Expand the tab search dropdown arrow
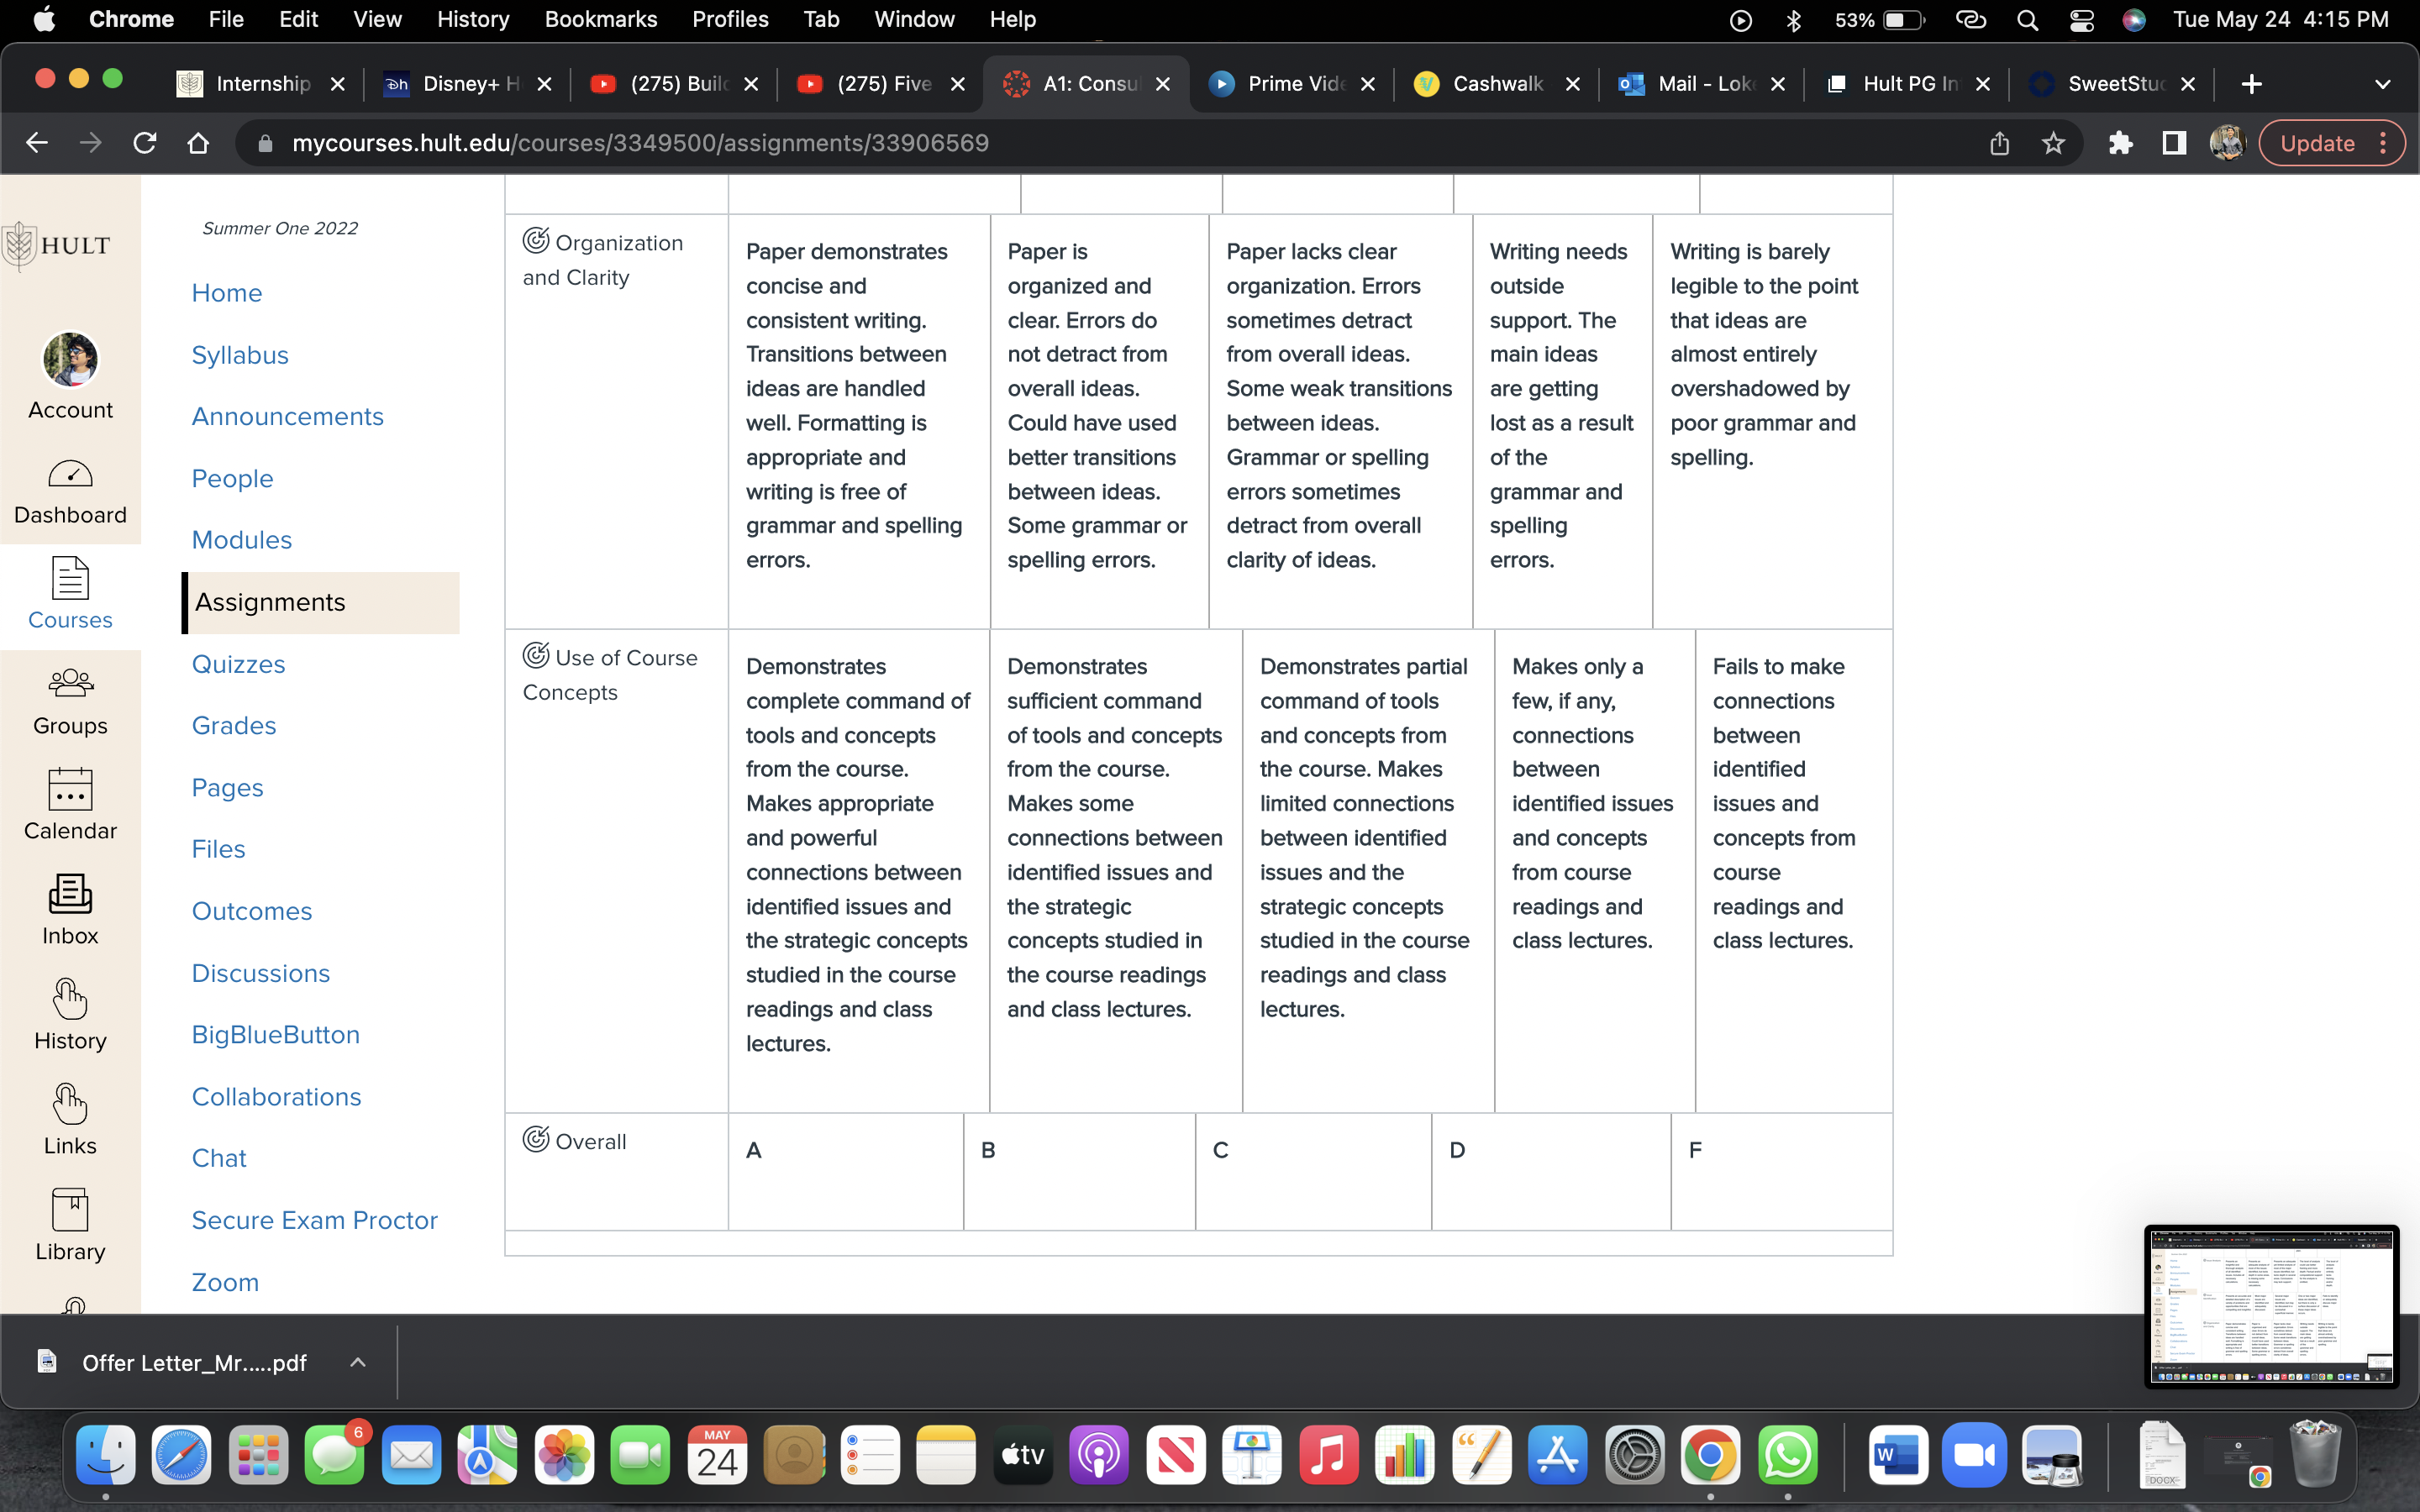 pos(2382,84)
